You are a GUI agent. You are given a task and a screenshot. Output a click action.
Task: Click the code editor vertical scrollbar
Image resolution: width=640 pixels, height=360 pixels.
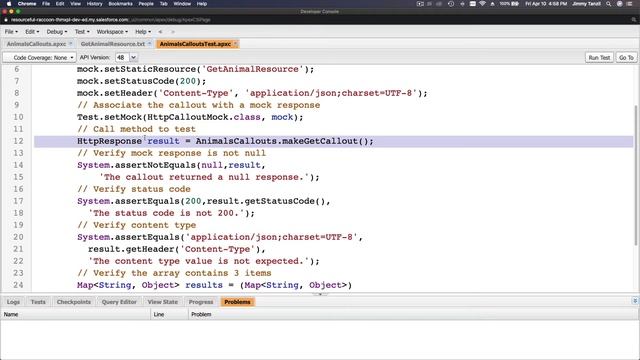pos(636,176)
